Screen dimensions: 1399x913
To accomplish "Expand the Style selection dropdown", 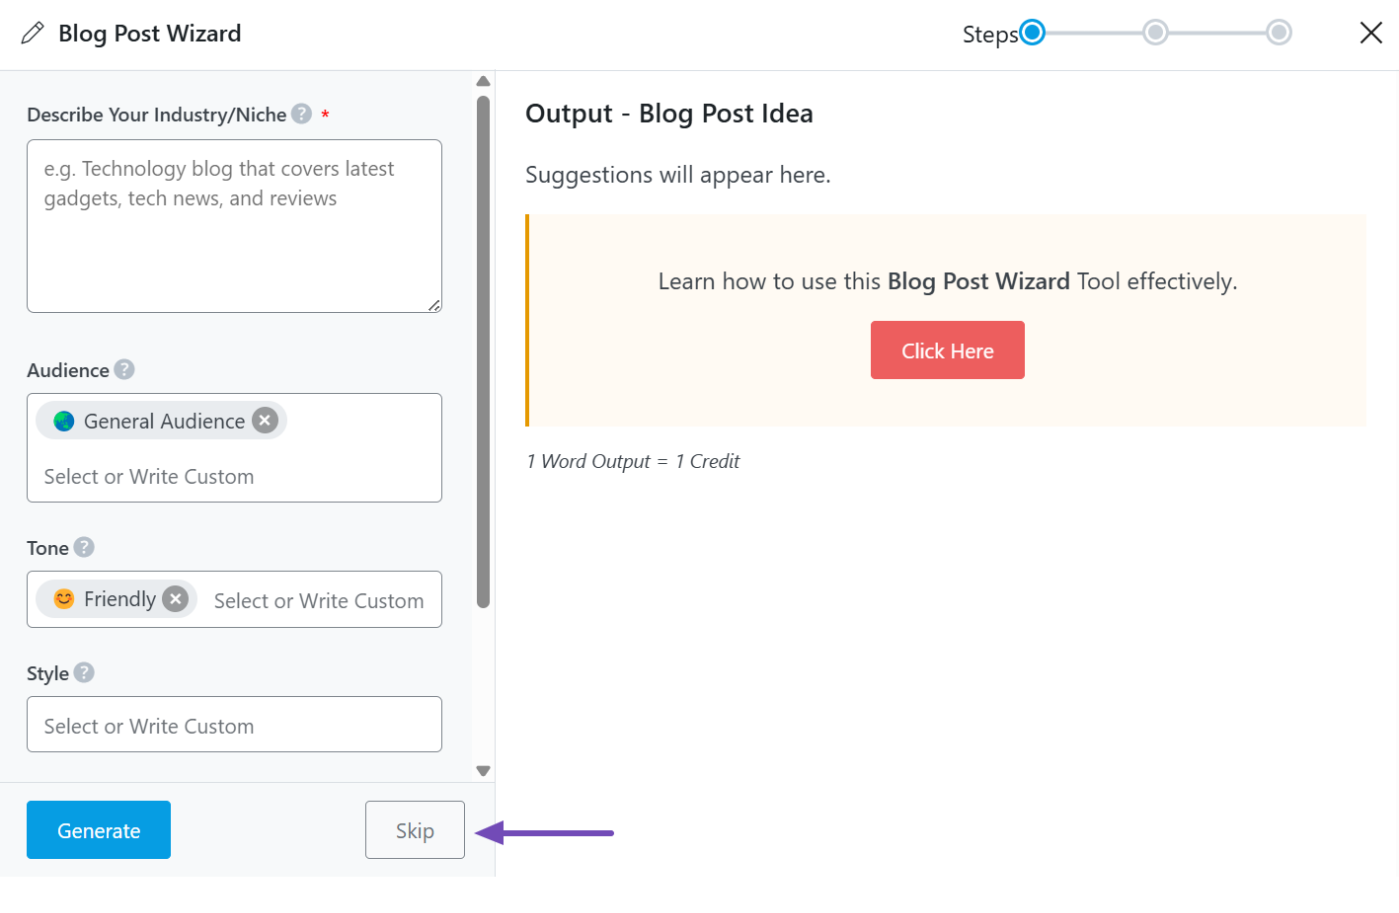I will pyautogui.click(x=234, y=725).
